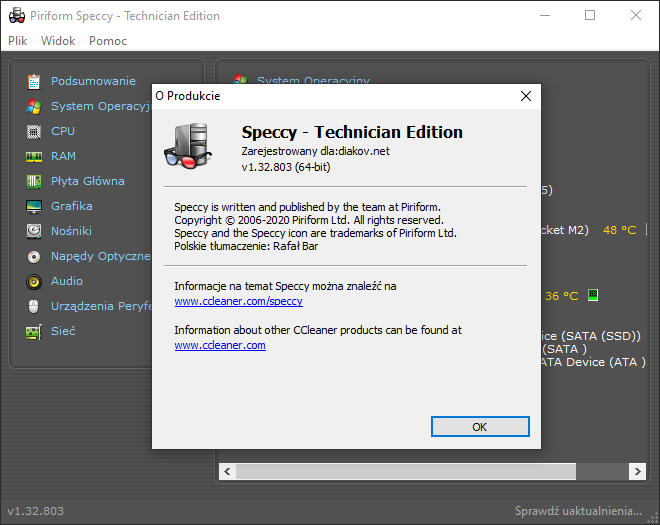
Task: Go to Grafika section
Action: point(72,206)
